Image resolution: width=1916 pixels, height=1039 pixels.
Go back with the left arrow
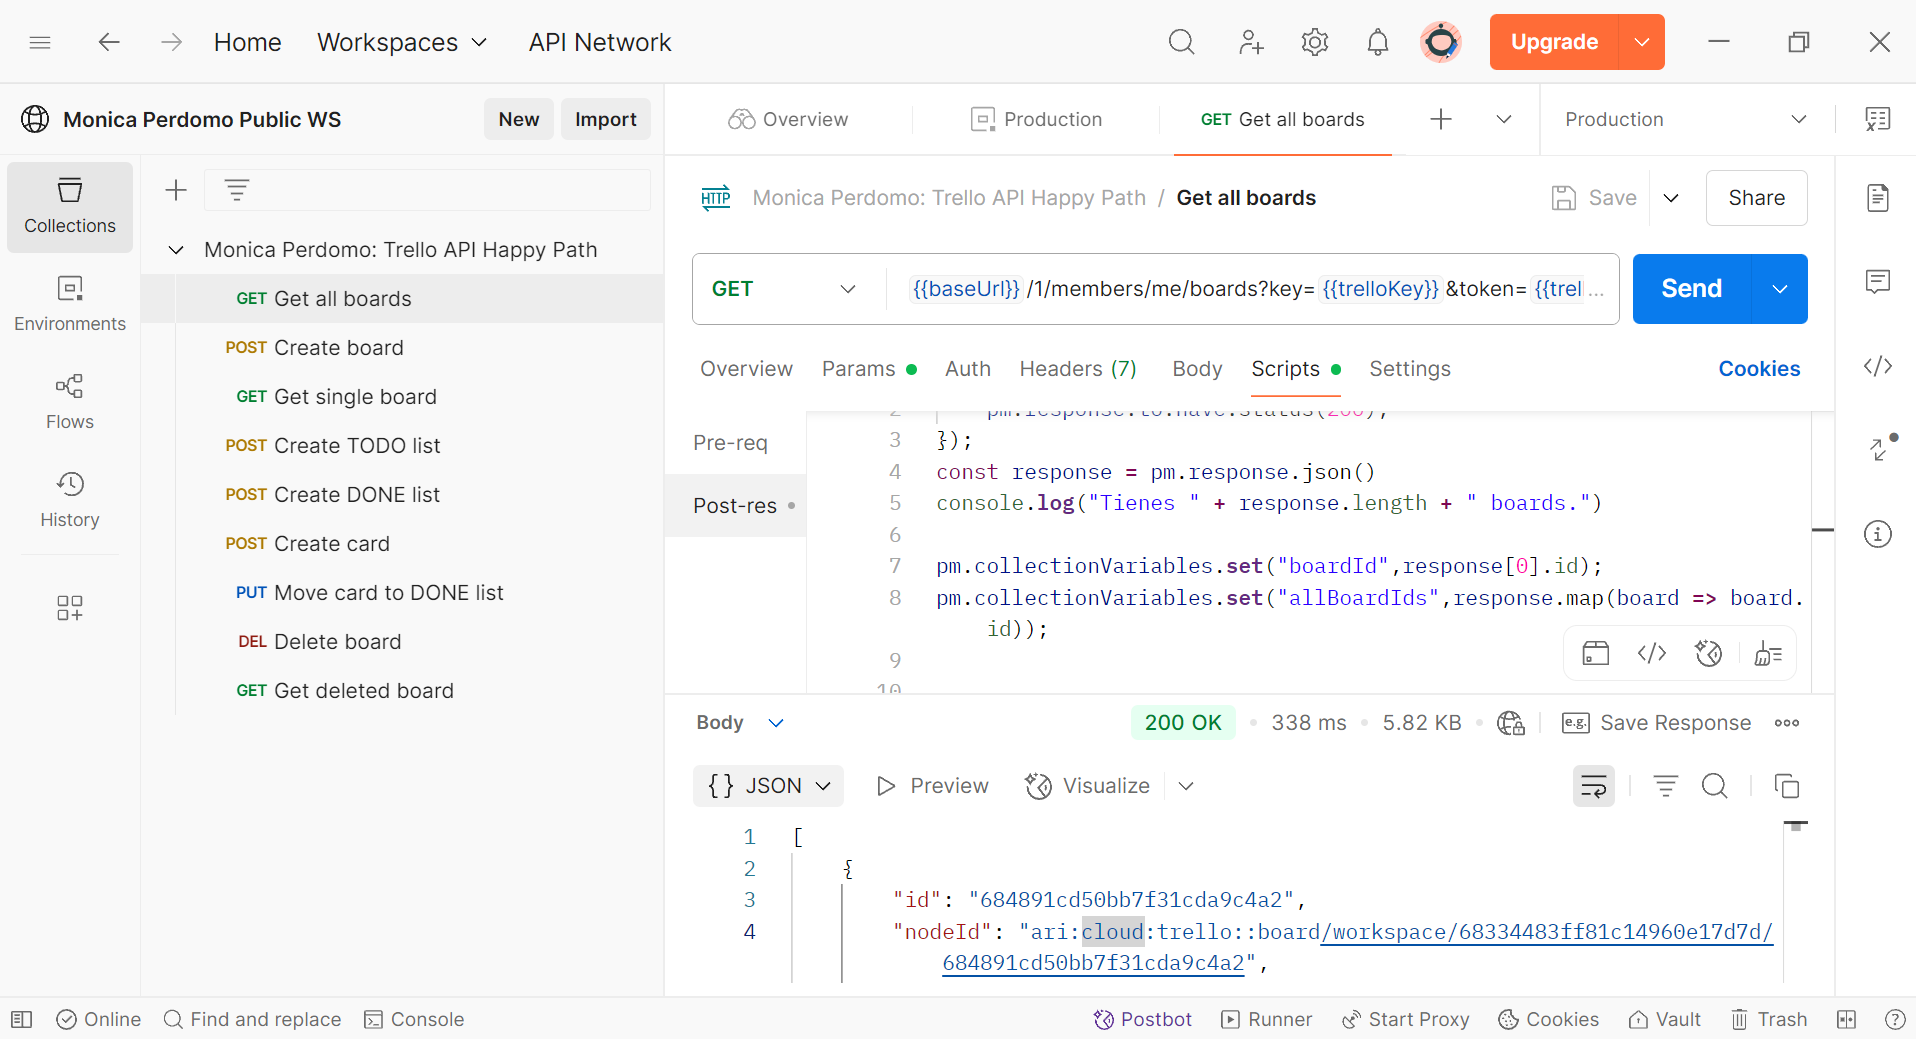pyautogui.click(x=109, y=42)
